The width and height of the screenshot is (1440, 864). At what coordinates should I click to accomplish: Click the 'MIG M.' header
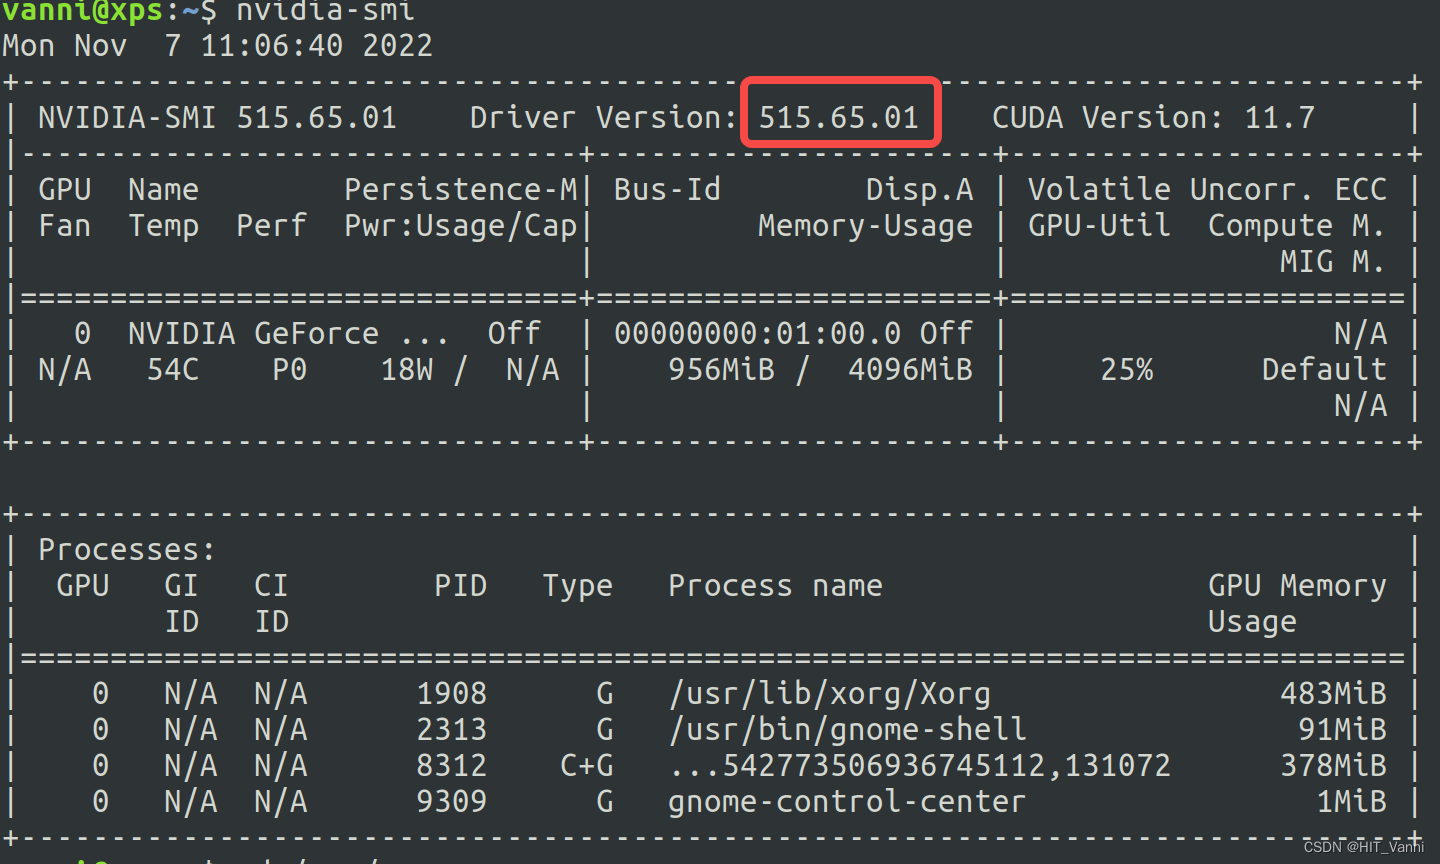(x=1333, y=262)
